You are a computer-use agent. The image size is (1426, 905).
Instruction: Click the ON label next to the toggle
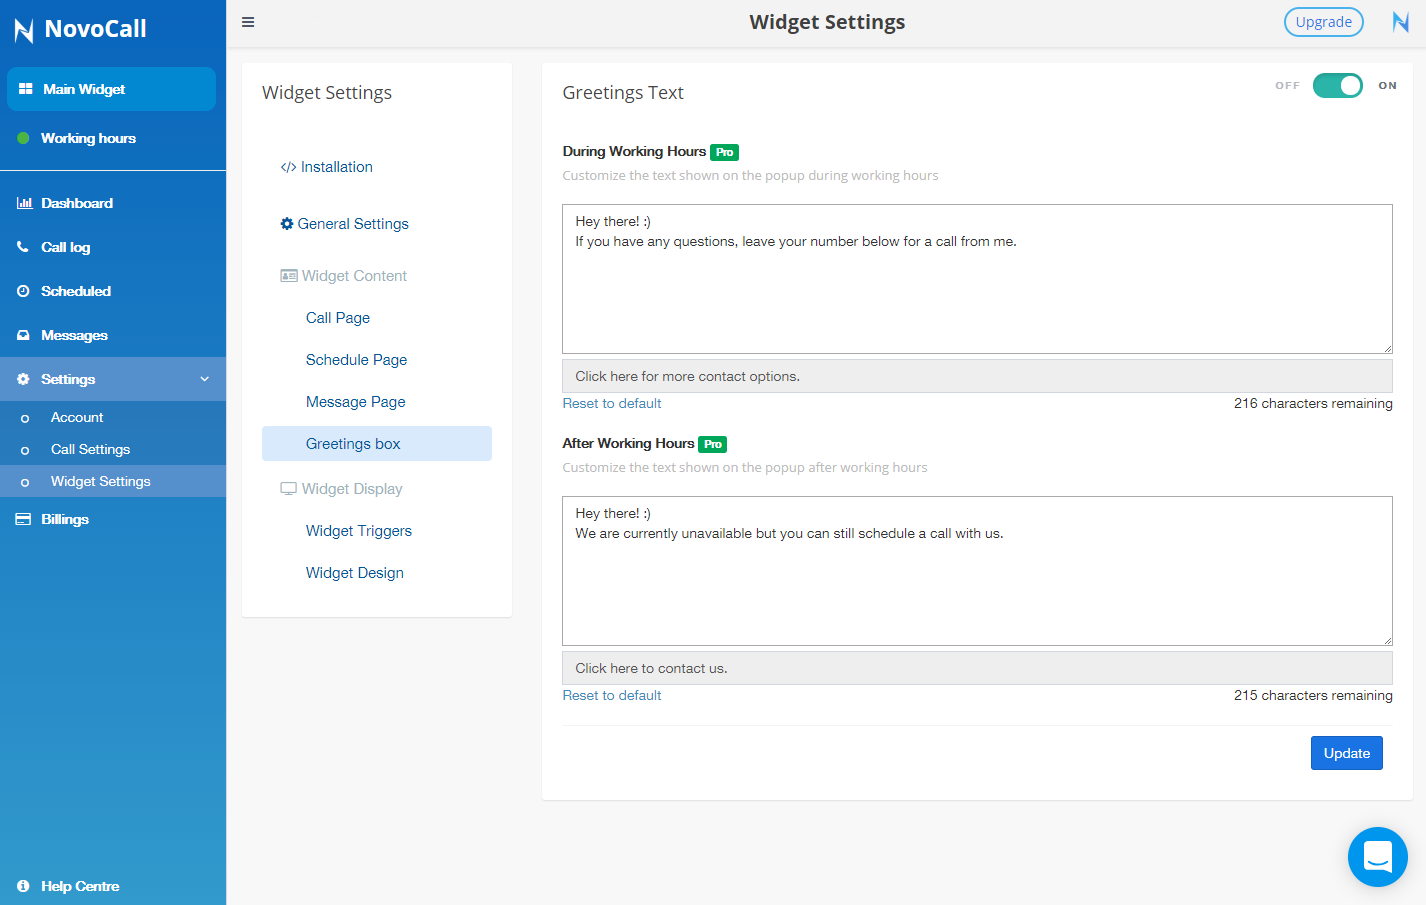(x=1387, y=86)
